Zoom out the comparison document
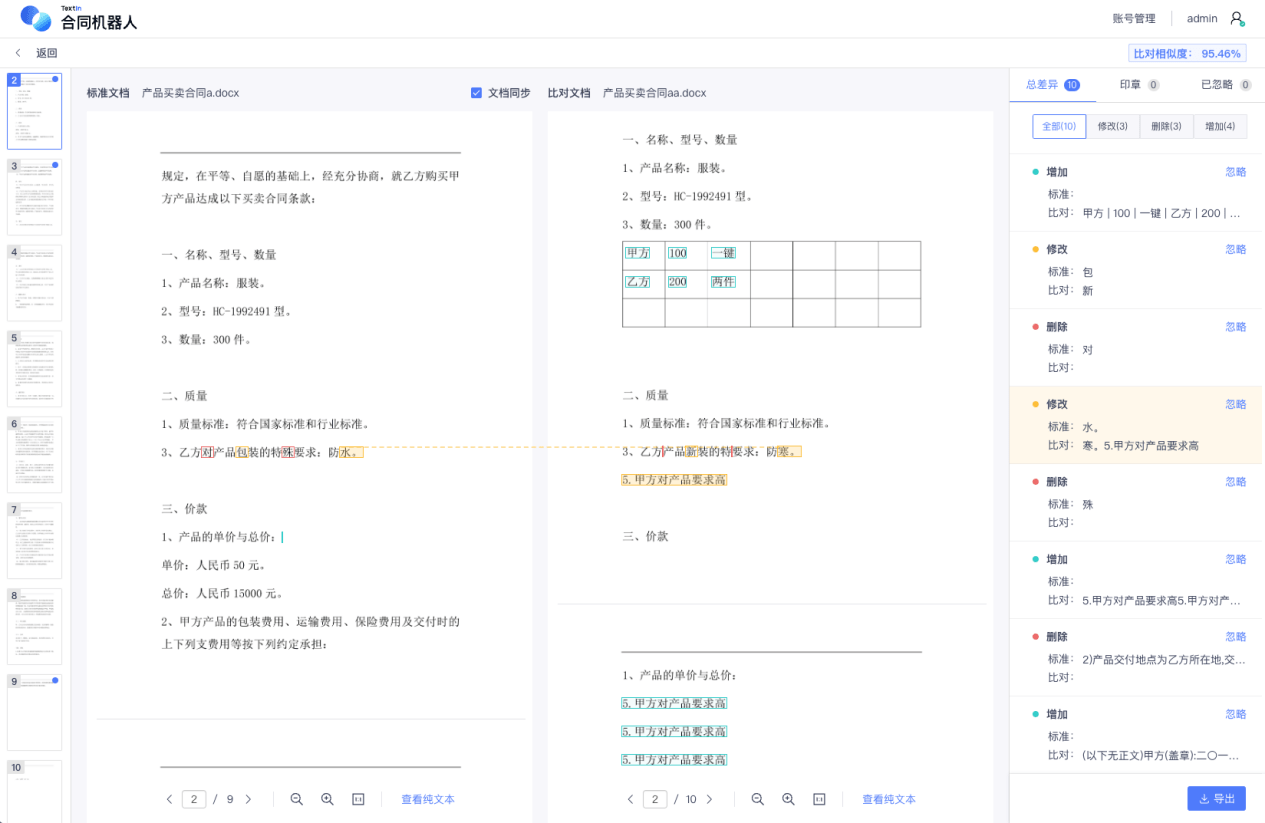Image resolution: width=1265 pixels, height=823 pixels. [x=757, y=799]
